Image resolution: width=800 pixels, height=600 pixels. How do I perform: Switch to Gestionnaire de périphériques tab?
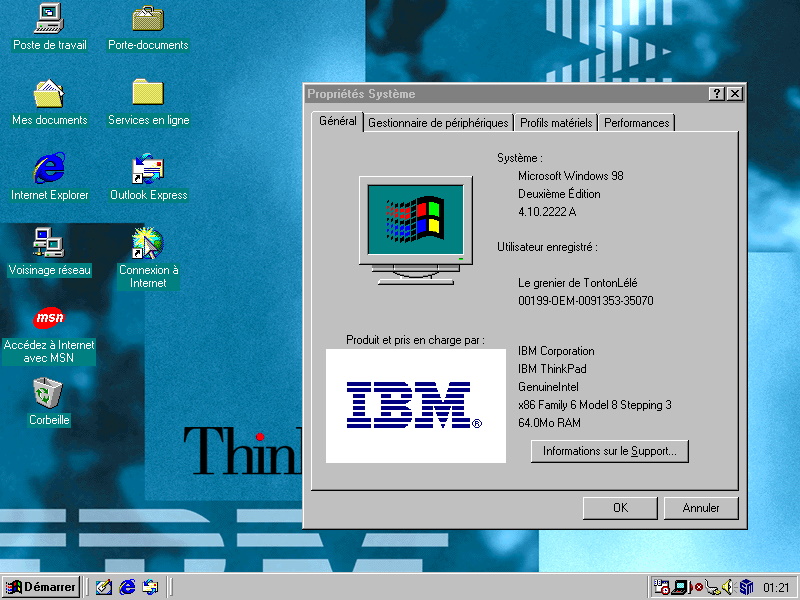click(x=438, y=123)
